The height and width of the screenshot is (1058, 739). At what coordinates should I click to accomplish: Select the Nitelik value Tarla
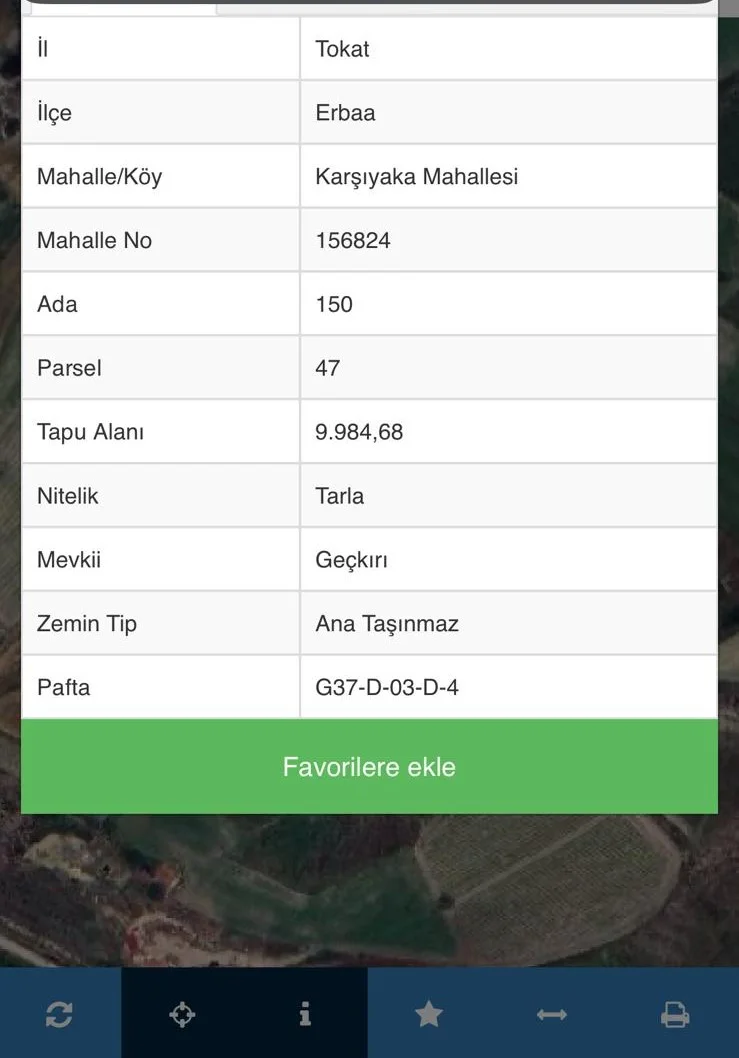tap(340, 497)
